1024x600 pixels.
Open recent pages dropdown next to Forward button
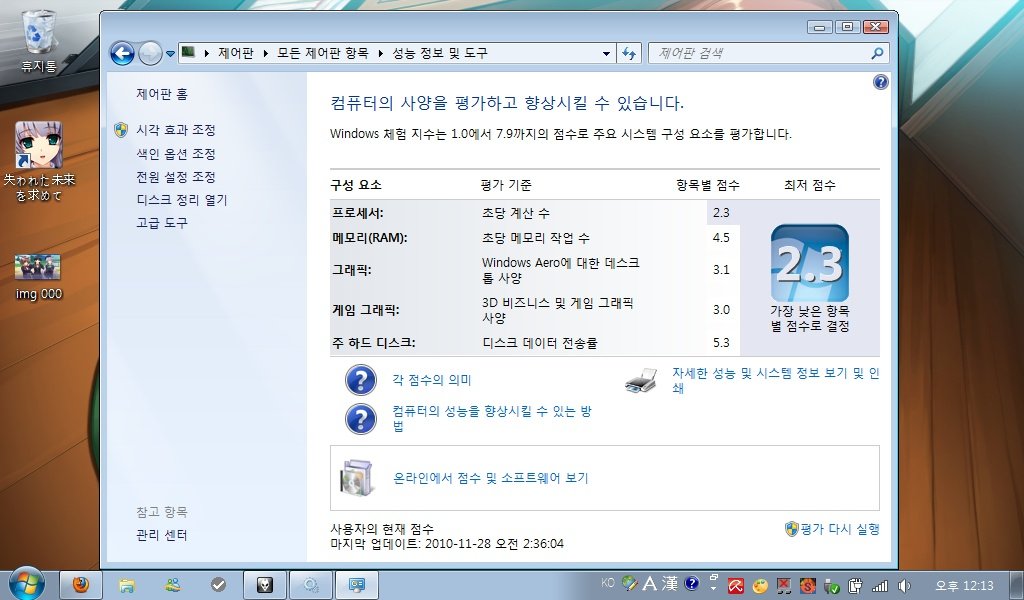click(171, 53)
